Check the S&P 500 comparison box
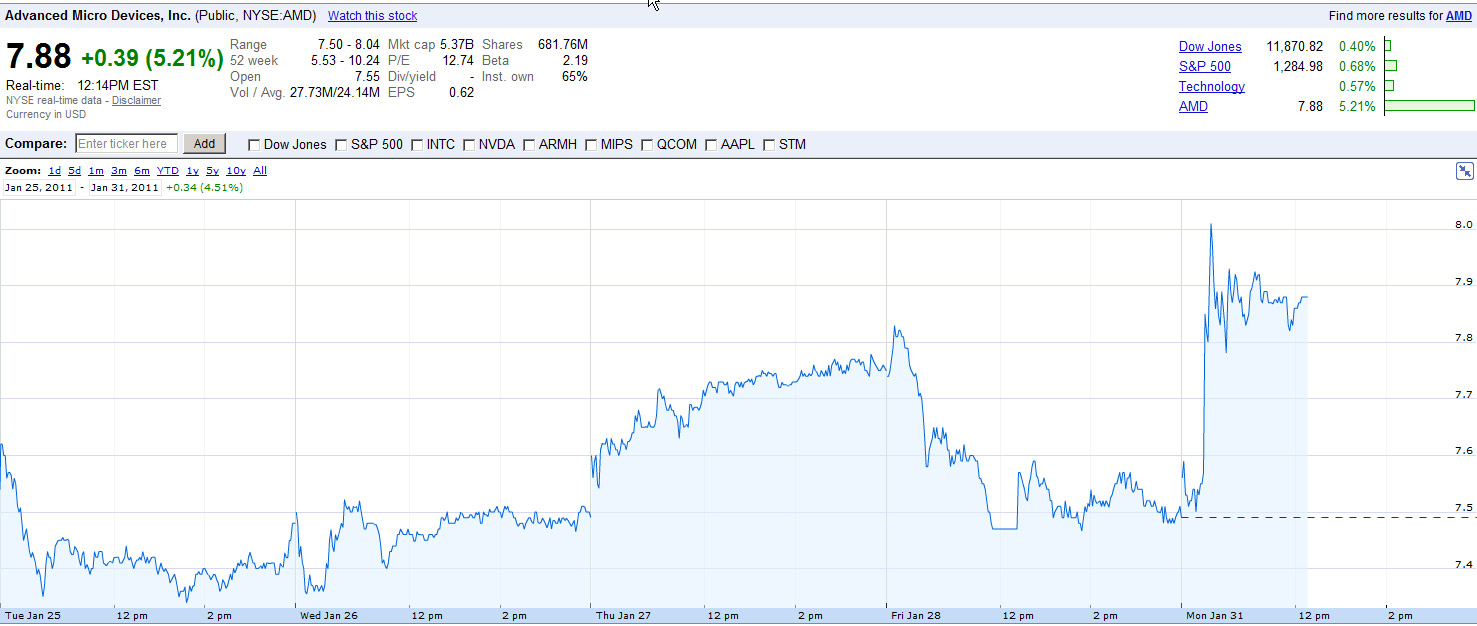Viewport: 1477px width, 626px height. point(341,145)
